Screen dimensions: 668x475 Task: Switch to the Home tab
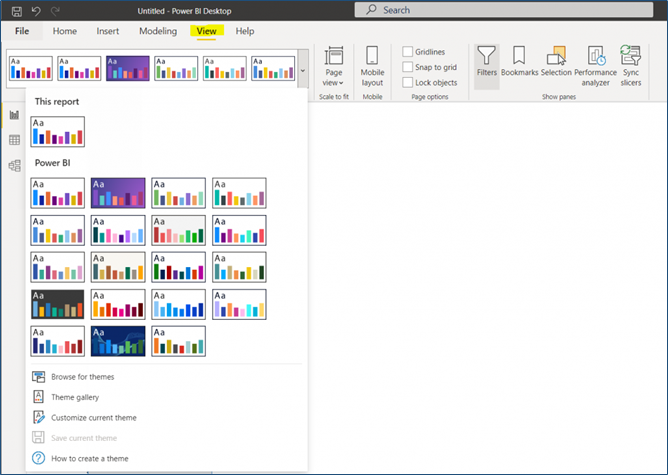coord(65,31)
